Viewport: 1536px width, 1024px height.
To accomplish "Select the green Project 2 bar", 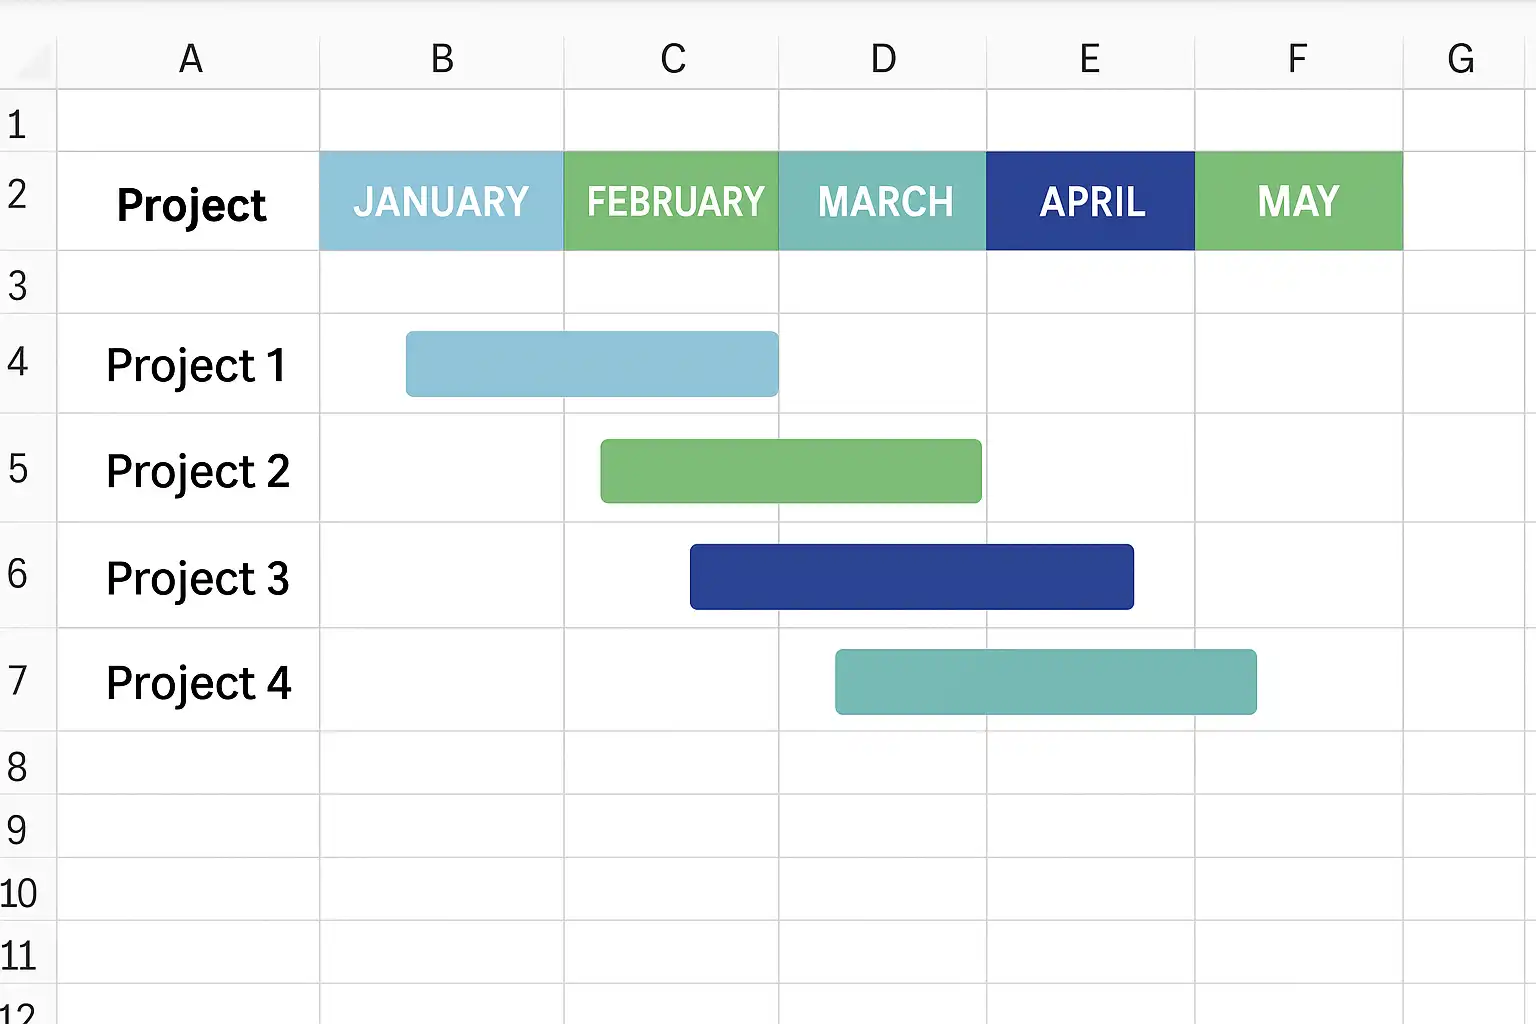I will point(791,471).
